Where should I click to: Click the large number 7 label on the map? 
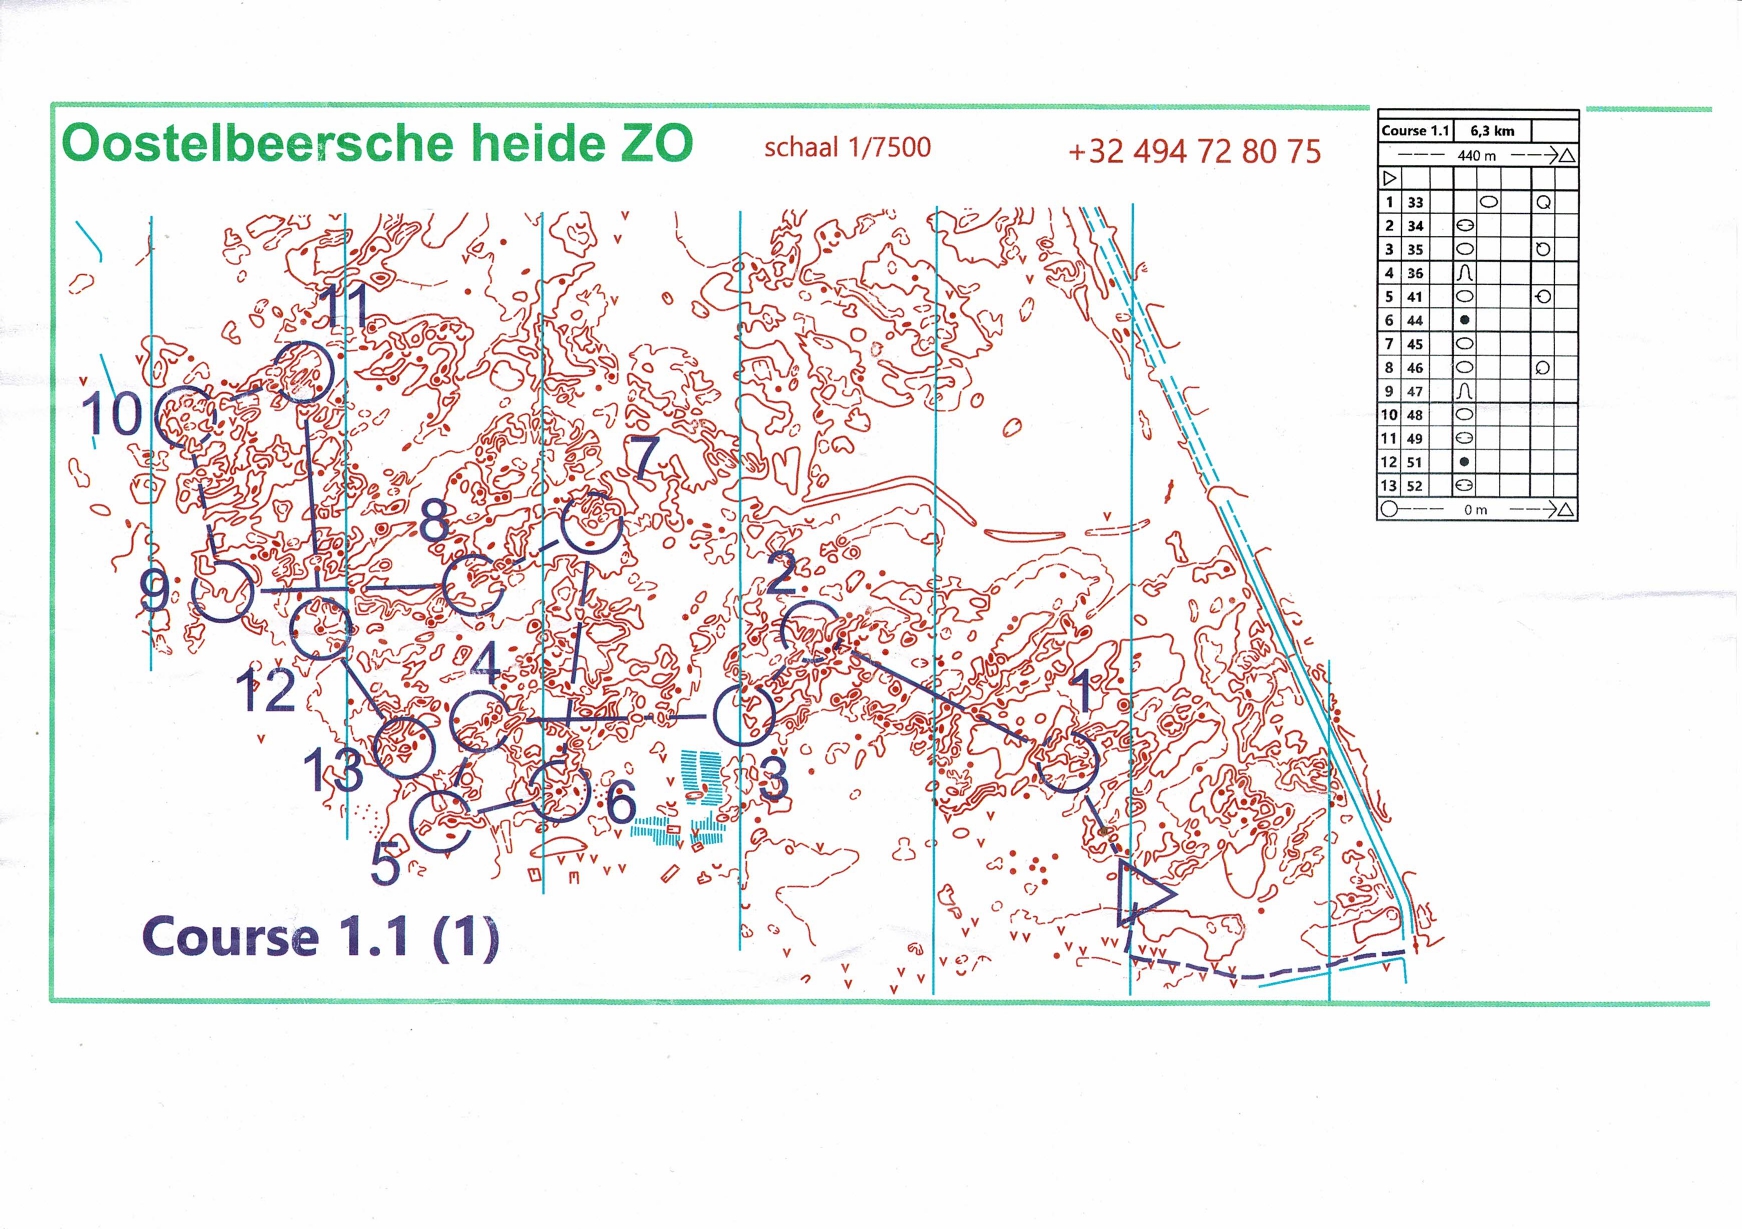[644, 457]
